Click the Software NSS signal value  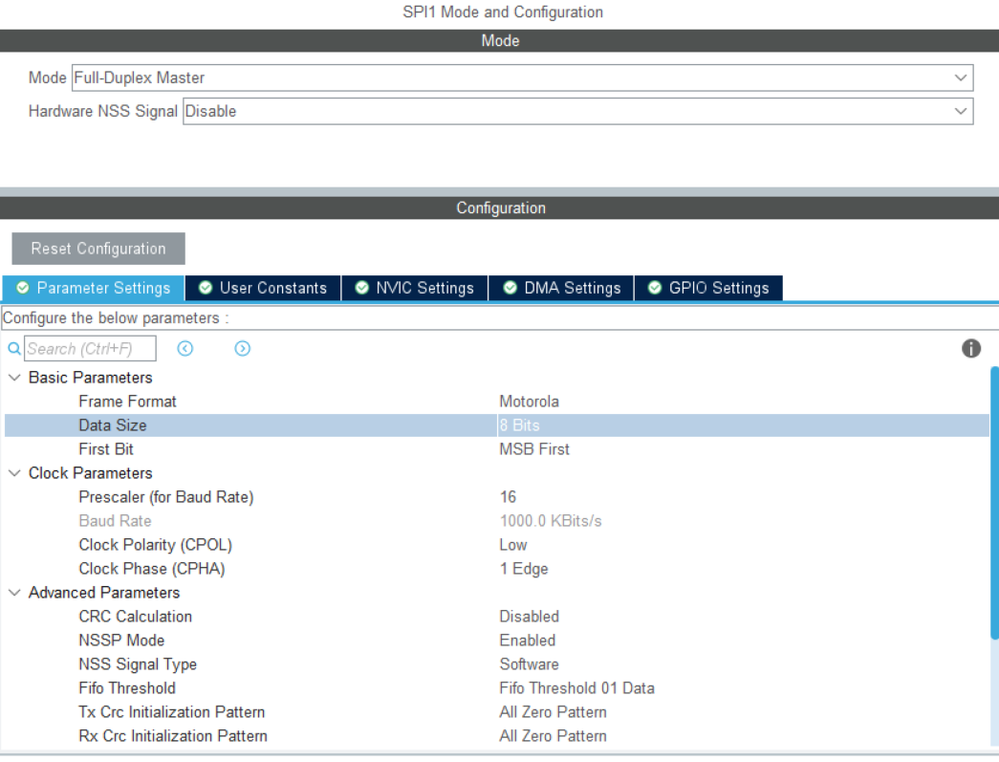pos(529,665)
